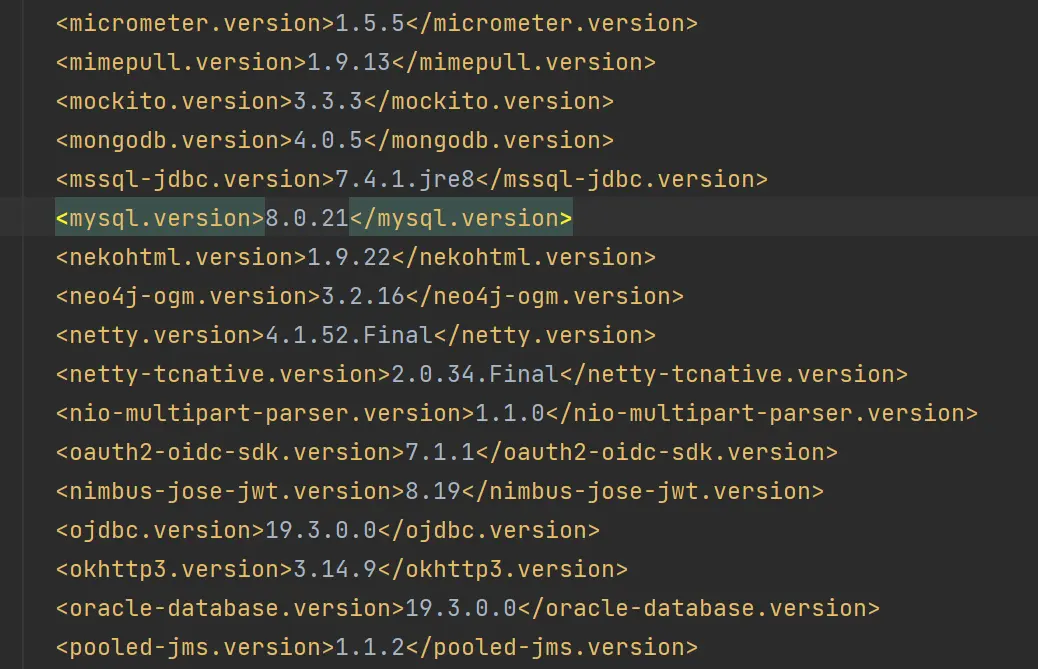Viewport: 1038px width, 669px height.
Task: Click the mongodb.version 4.0.5 line
Action: pyautogui.click(x=335, y=141)
